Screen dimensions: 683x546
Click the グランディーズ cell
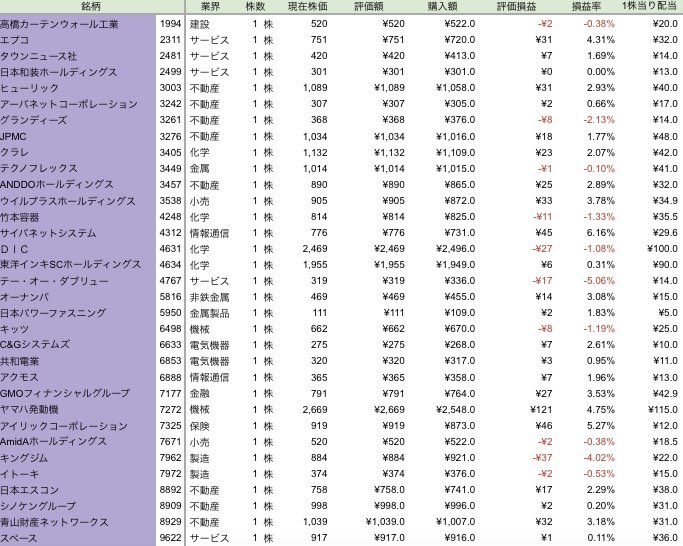(x=34, y=120)
